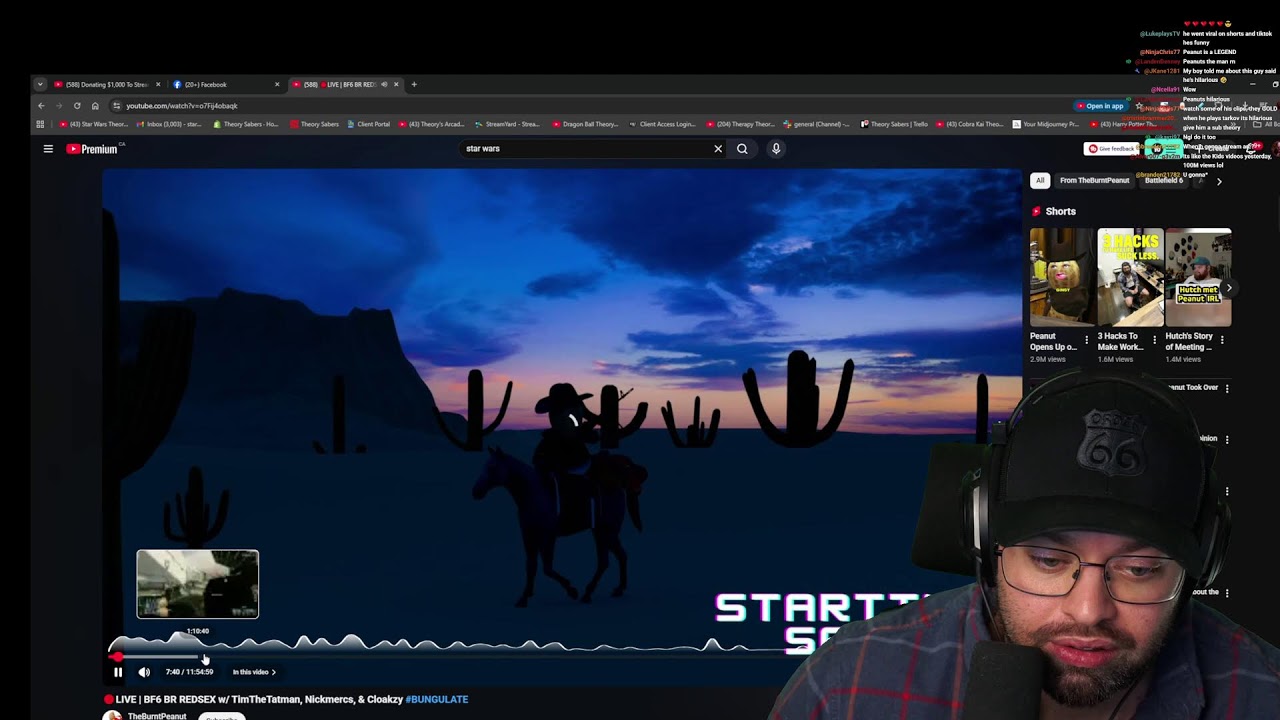Close the 'Donating $1,000 To Stre...' tab
This screenshot has height=720, width=1280.
click(158, 85)
